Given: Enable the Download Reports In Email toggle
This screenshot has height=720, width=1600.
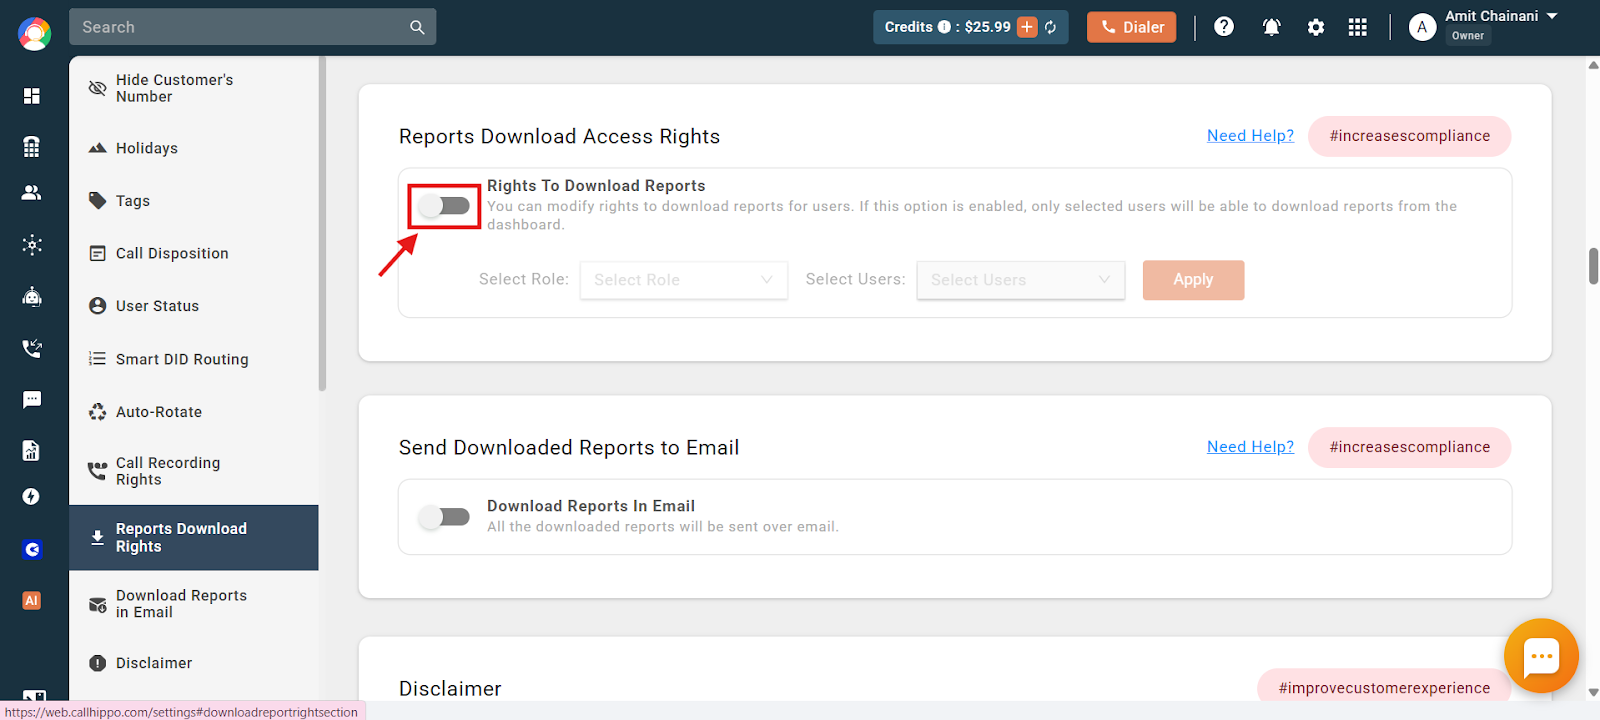Looking at the screenshot, I should (x=444, y=517).
